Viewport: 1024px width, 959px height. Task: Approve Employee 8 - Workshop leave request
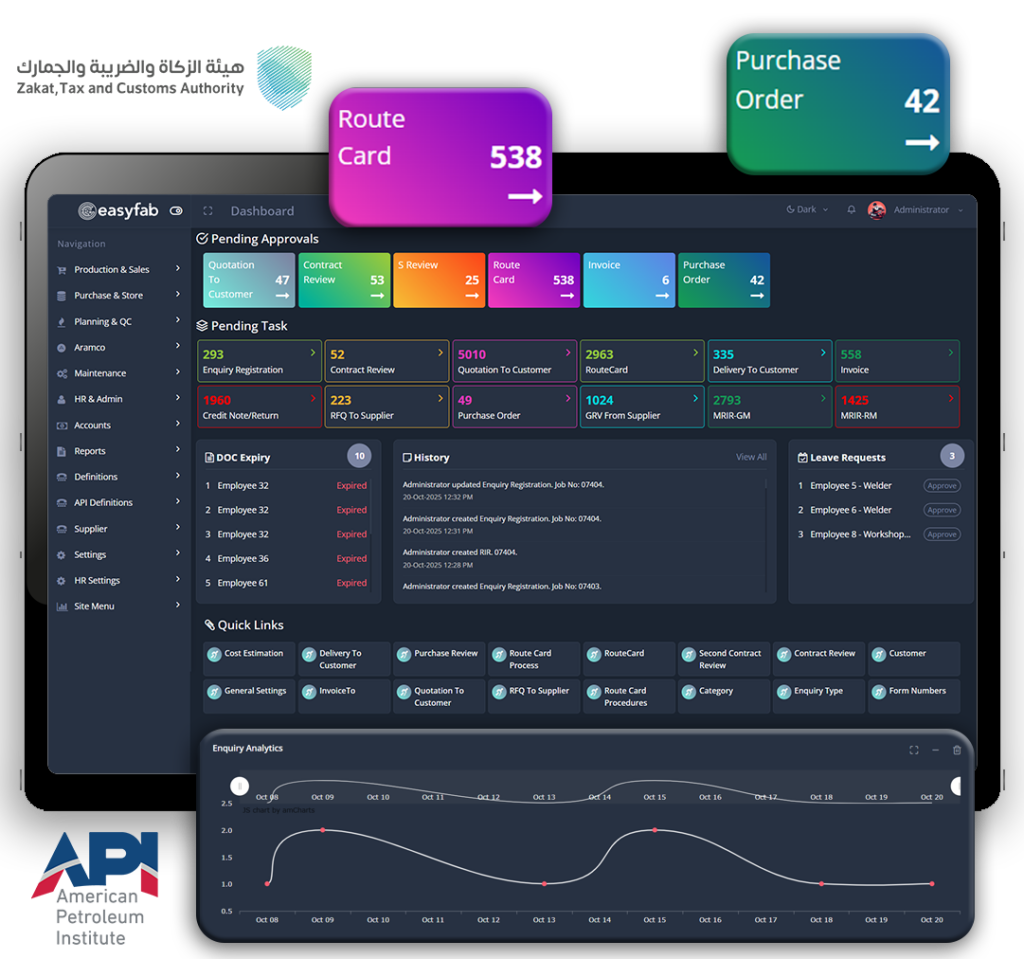(x=941, y=534)
